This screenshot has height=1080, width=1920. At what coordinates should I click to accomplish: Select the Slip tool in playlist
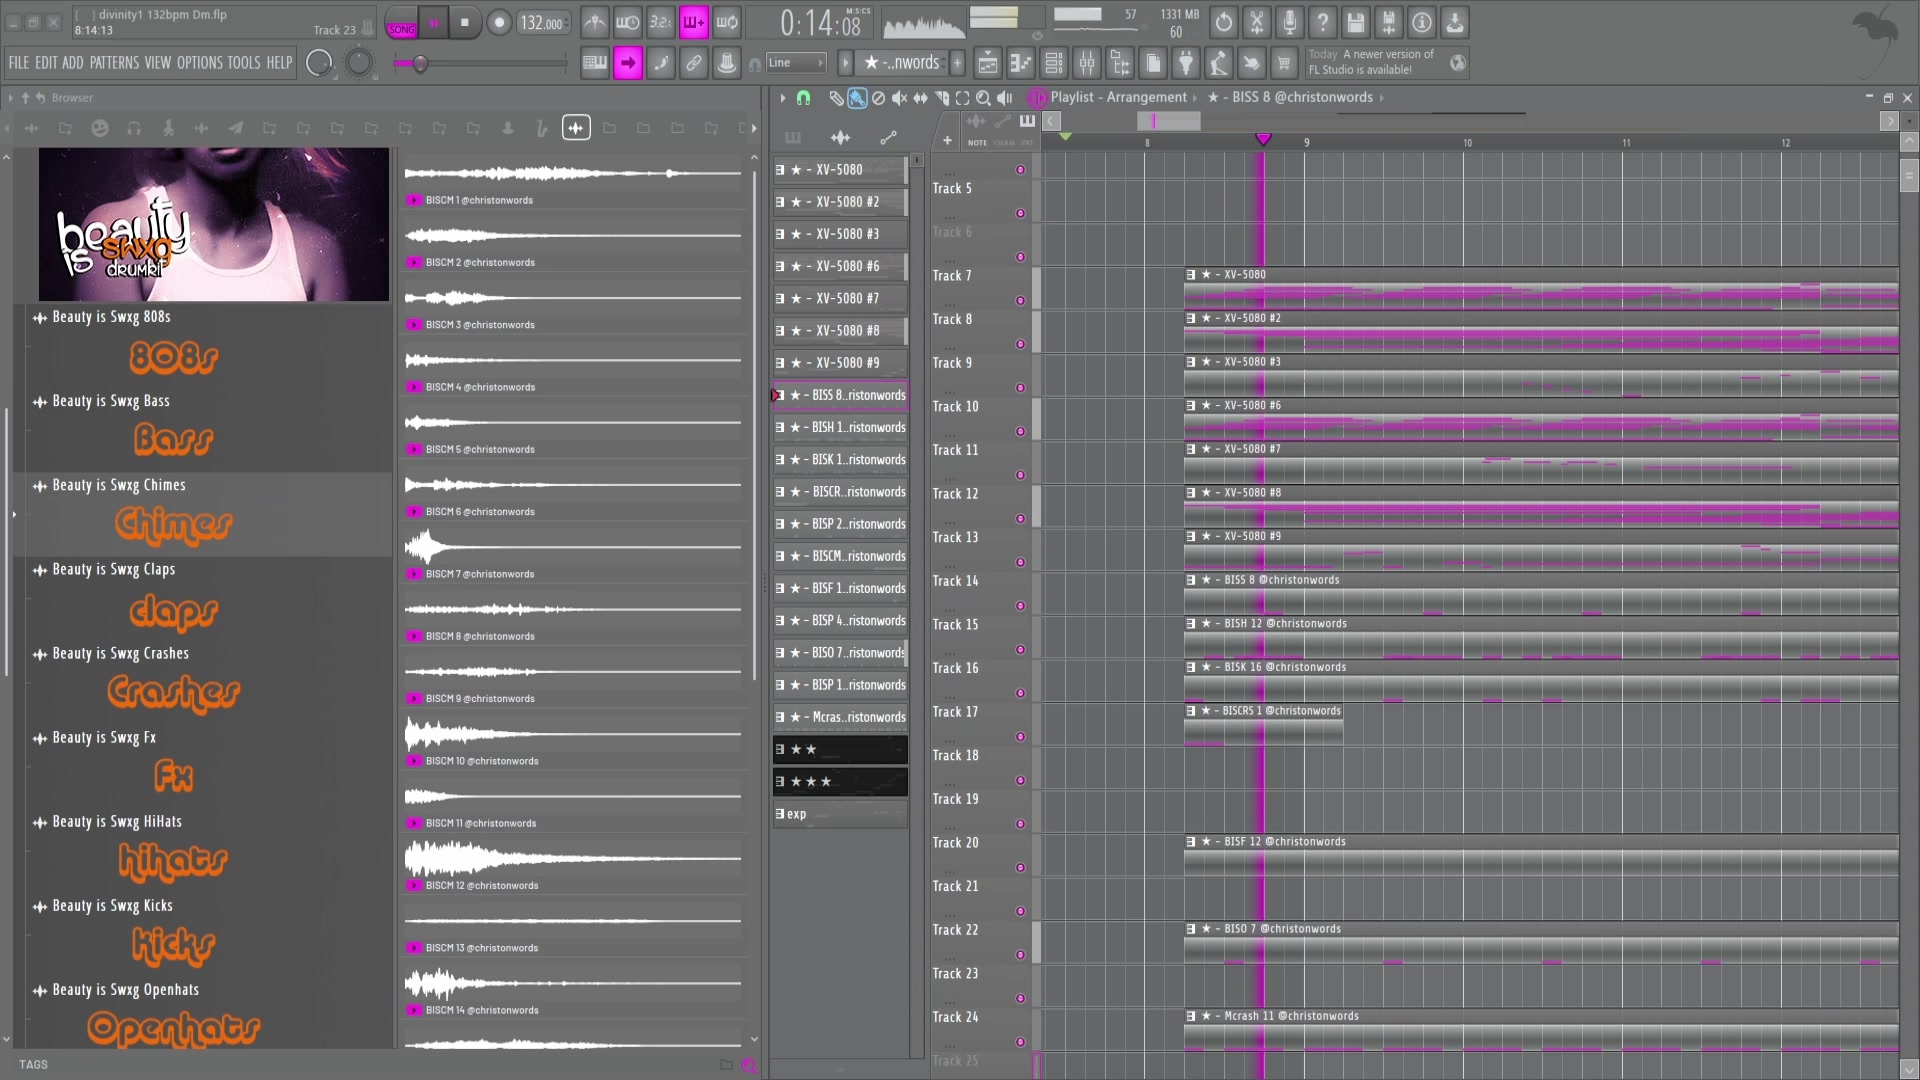click(920, 98)
